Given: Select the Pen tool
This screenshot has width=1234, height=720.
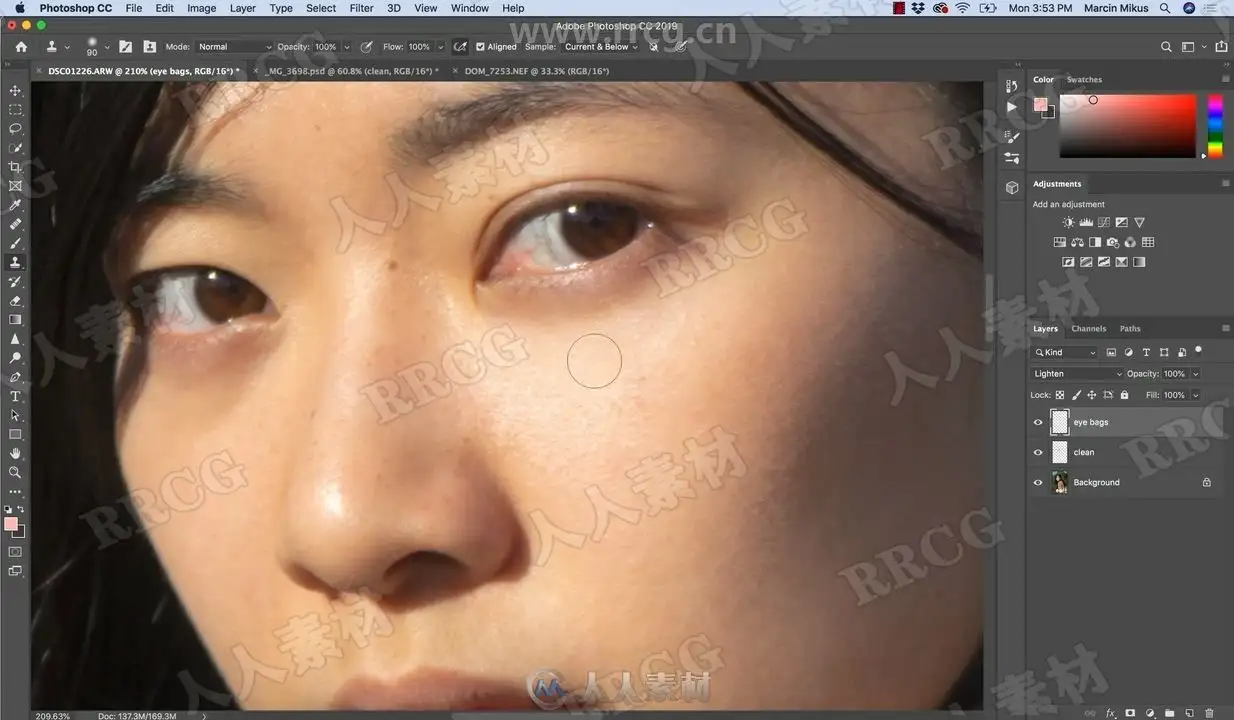Looking at the screenshot, I should 15,377.
